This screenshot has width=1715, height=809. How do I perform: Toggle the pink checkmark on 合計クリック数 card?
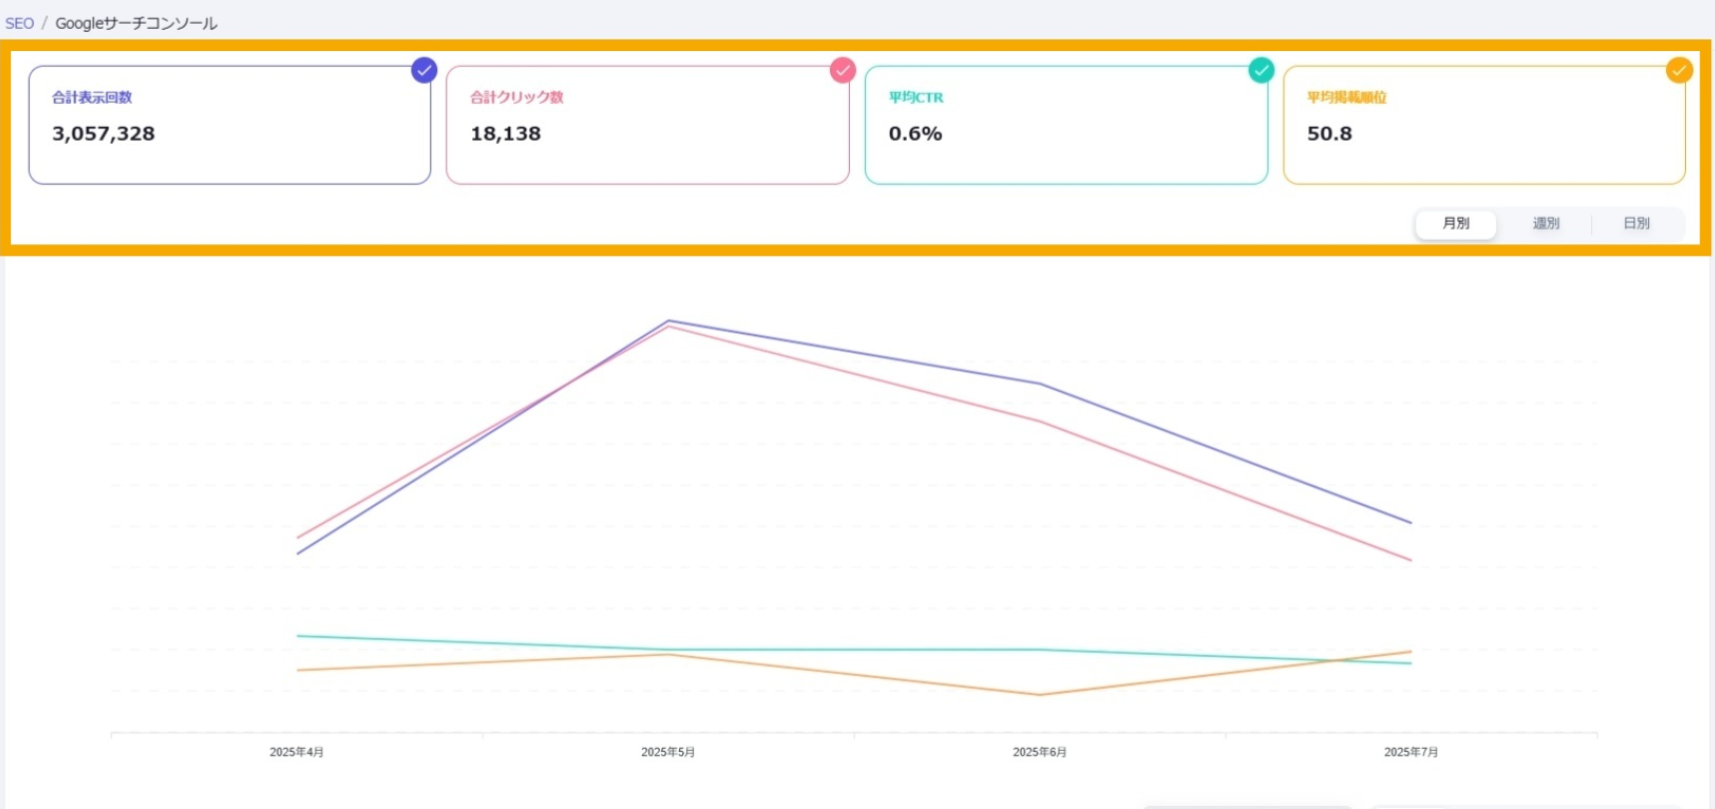(843, 70)
